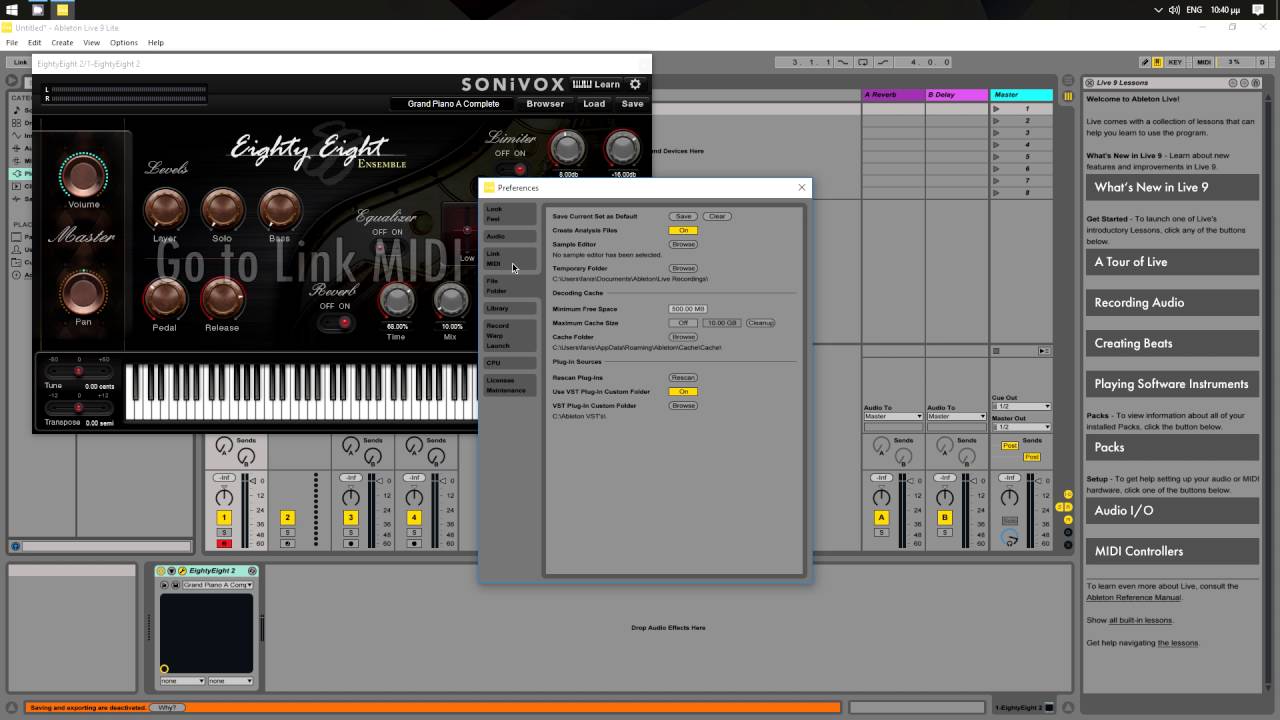Open the Create menu

(62, 43)
